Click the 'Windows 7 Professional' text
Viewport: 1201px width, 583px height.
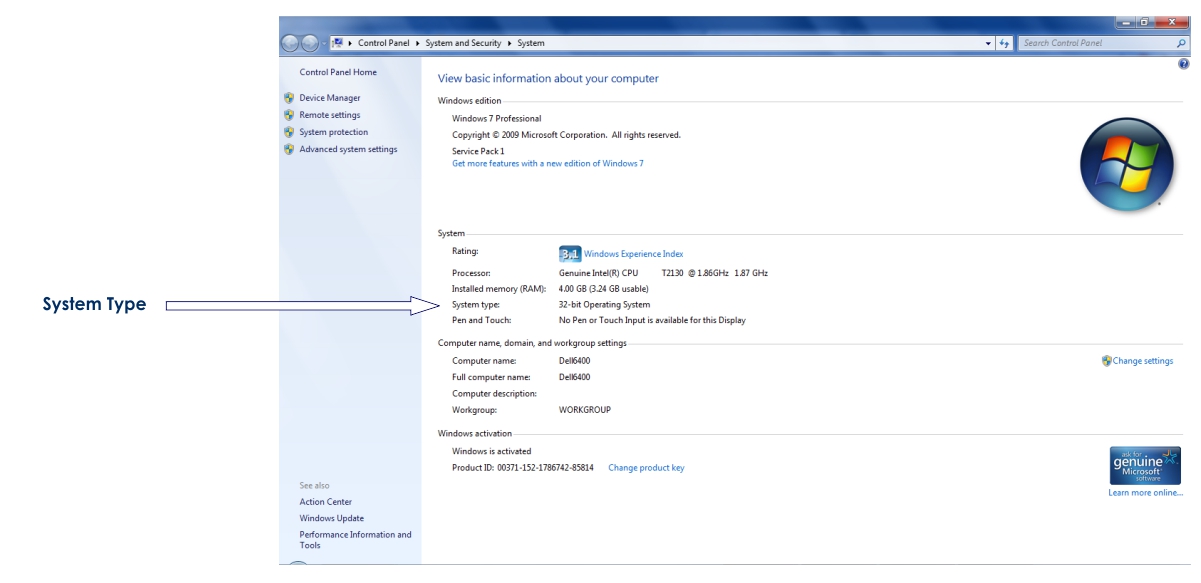click(496, 118)
